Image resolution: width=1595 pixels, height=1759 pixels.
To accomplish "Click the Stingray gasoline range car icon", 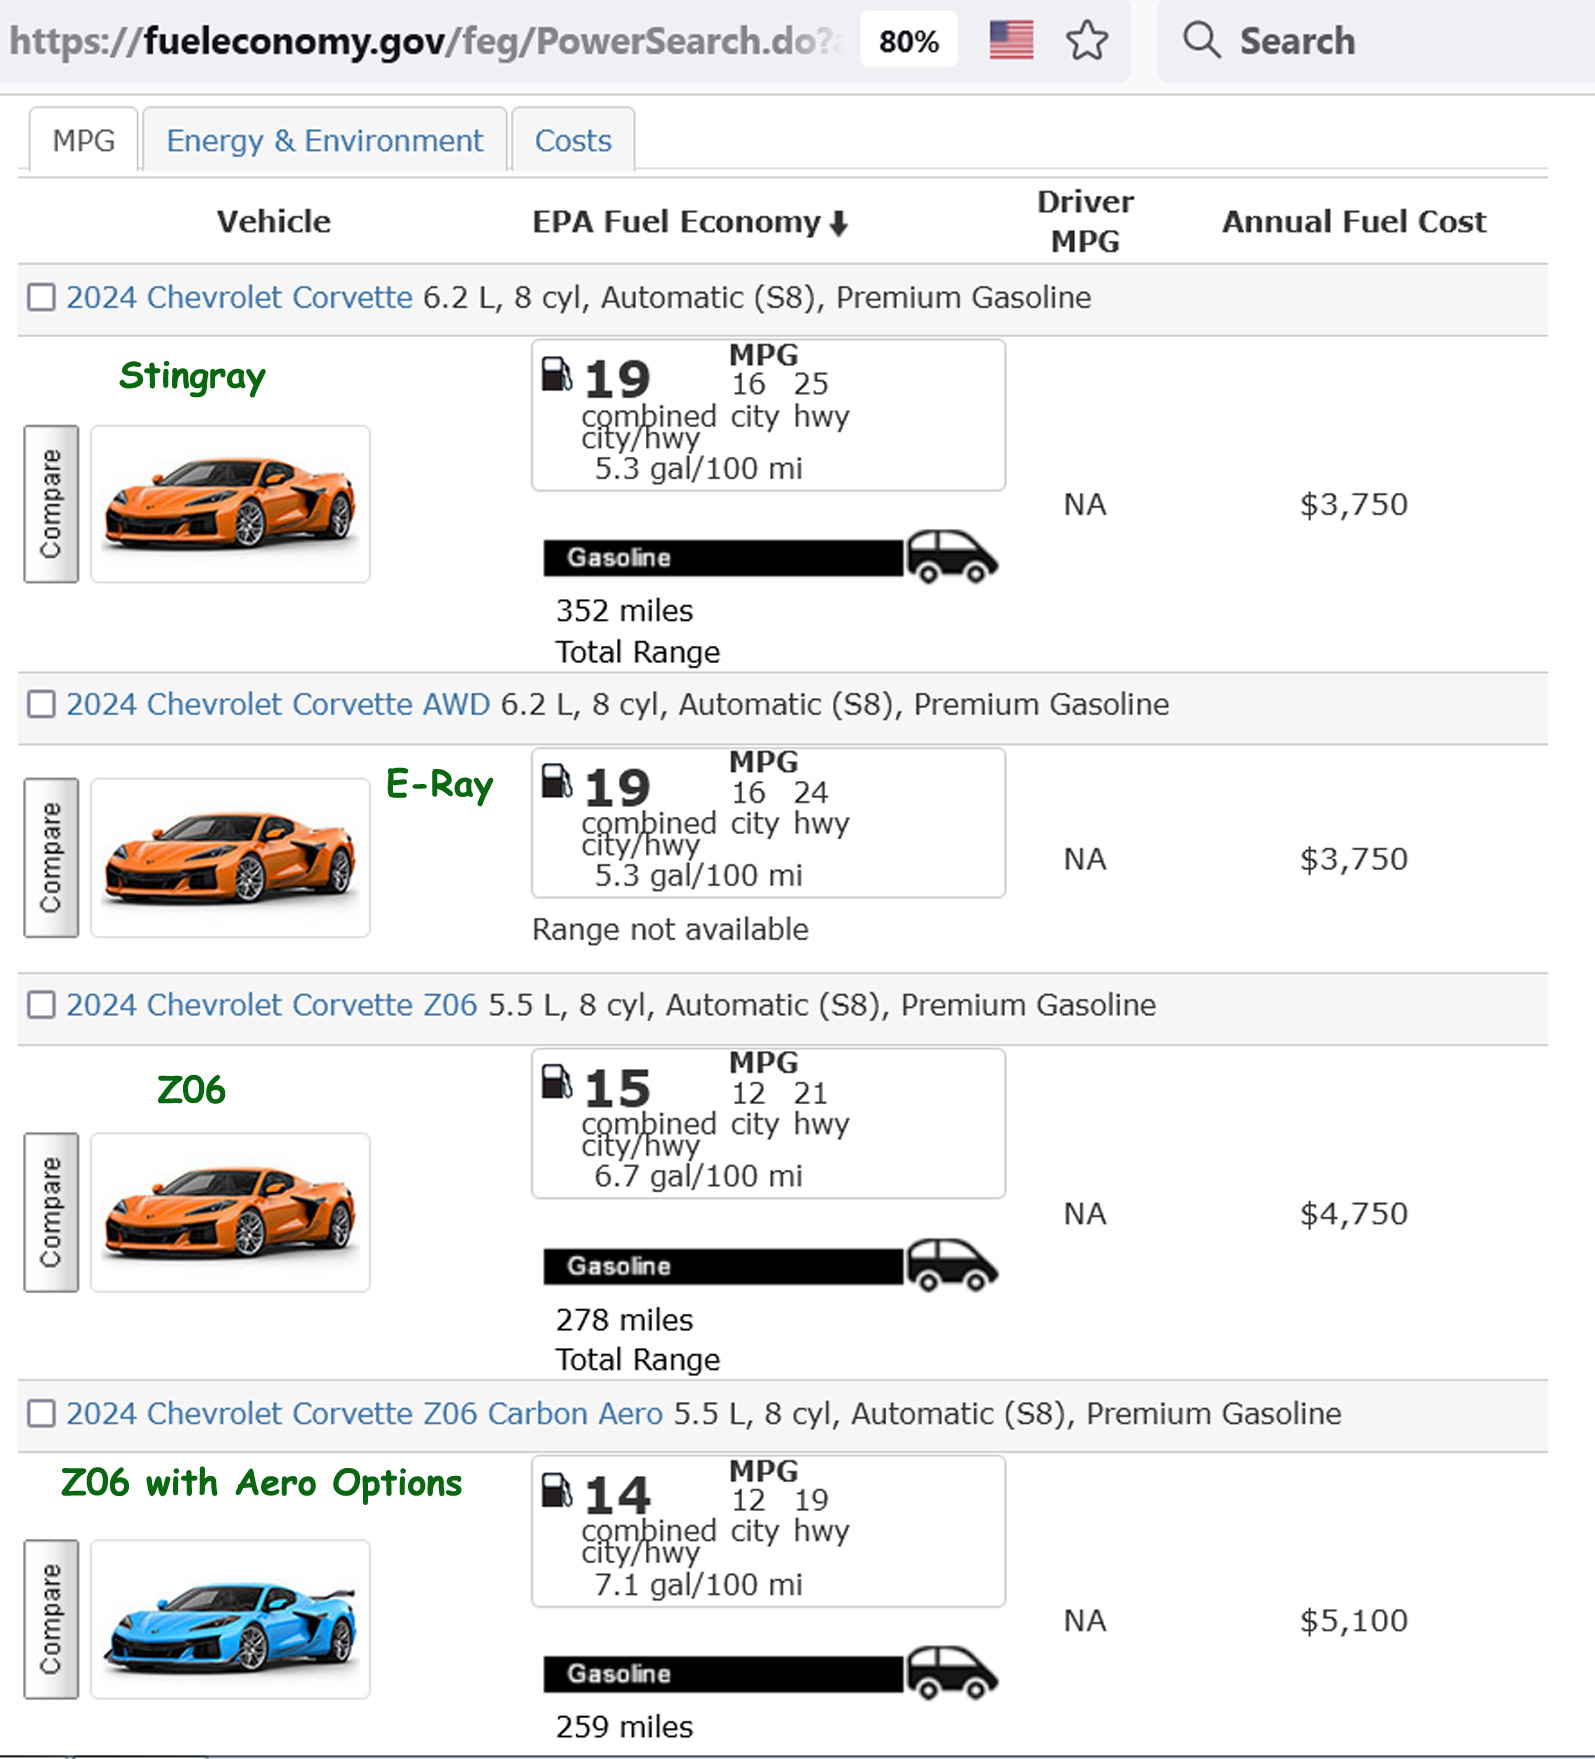I will [951, 557].
